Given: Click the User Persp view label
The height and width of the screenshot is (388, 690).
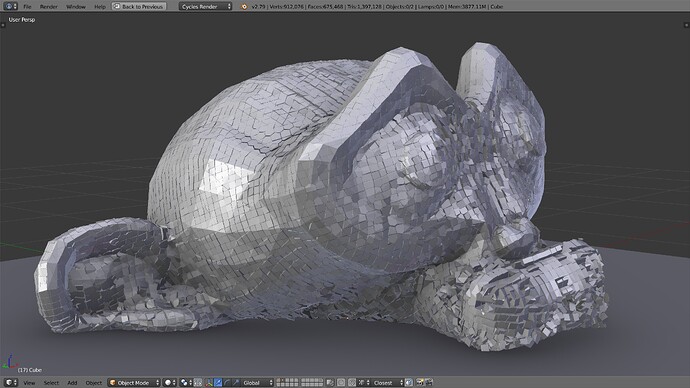Looking at the screenshot, I should pyautogui.click(x=22, y=20).
